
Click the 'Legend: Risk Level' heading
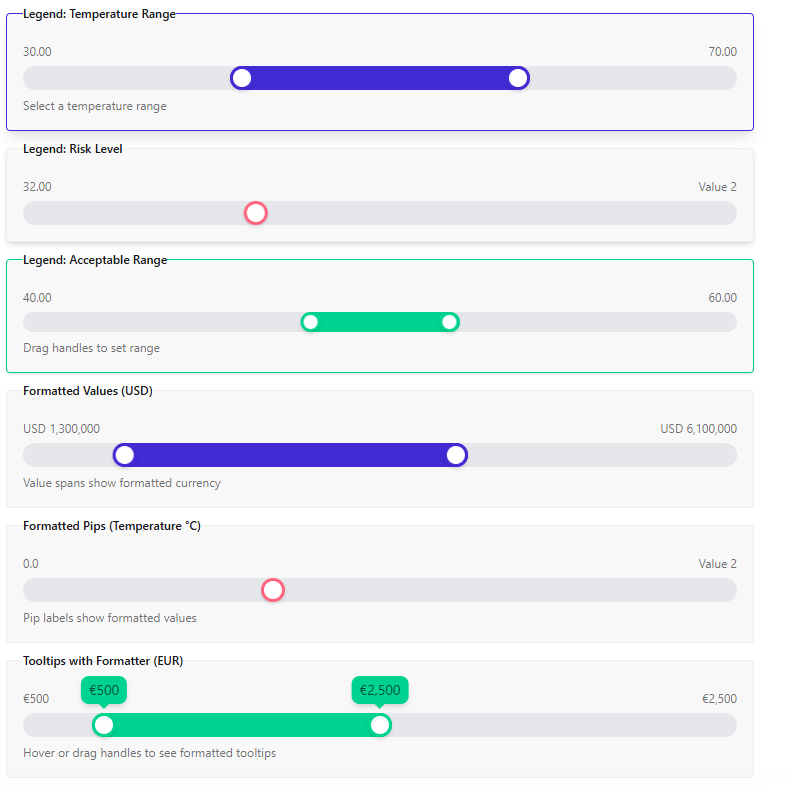(73, 149)
